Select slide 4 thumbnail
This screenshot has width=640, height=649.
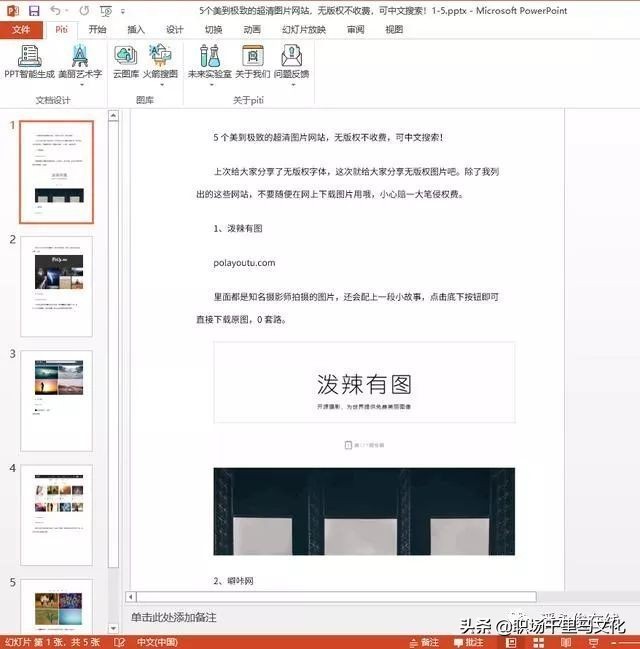point(57,515)
